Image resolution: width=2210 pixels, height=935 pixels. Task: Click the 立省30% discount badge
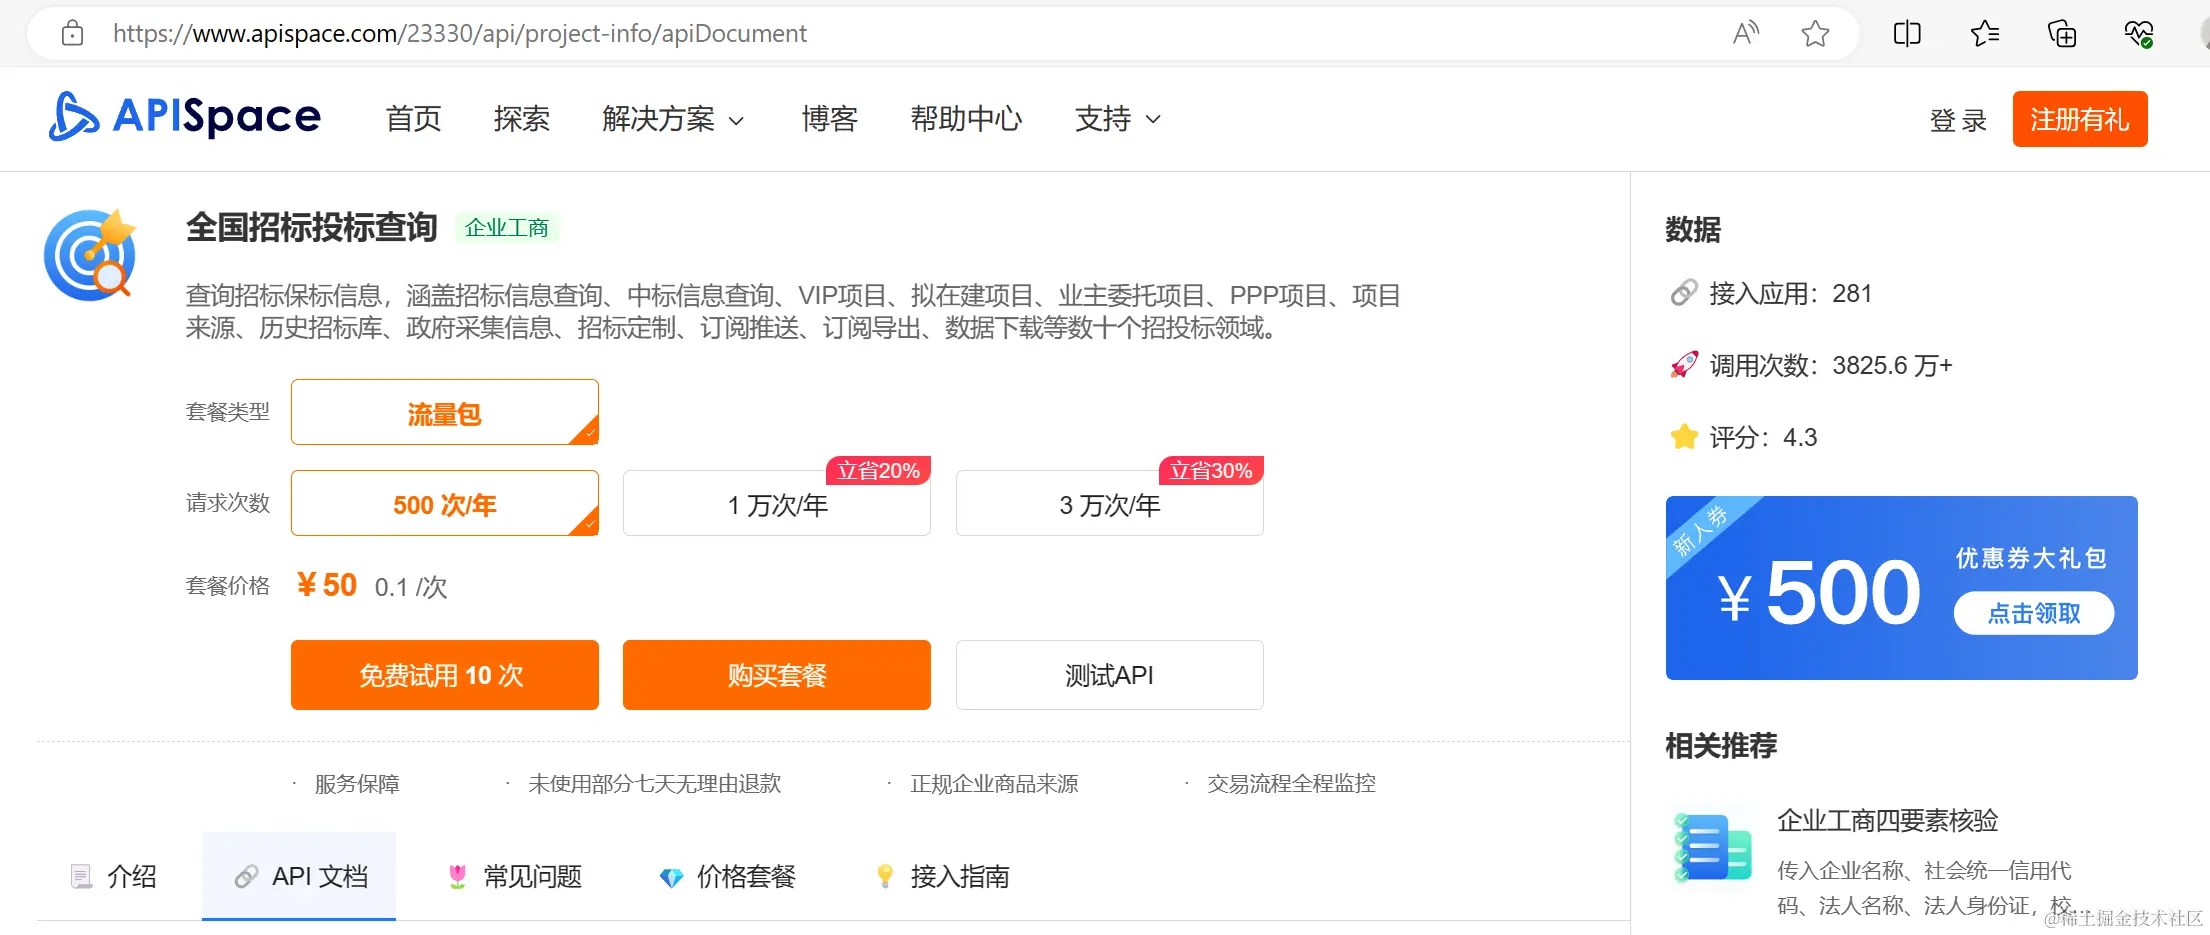(x=1211, y=470)
